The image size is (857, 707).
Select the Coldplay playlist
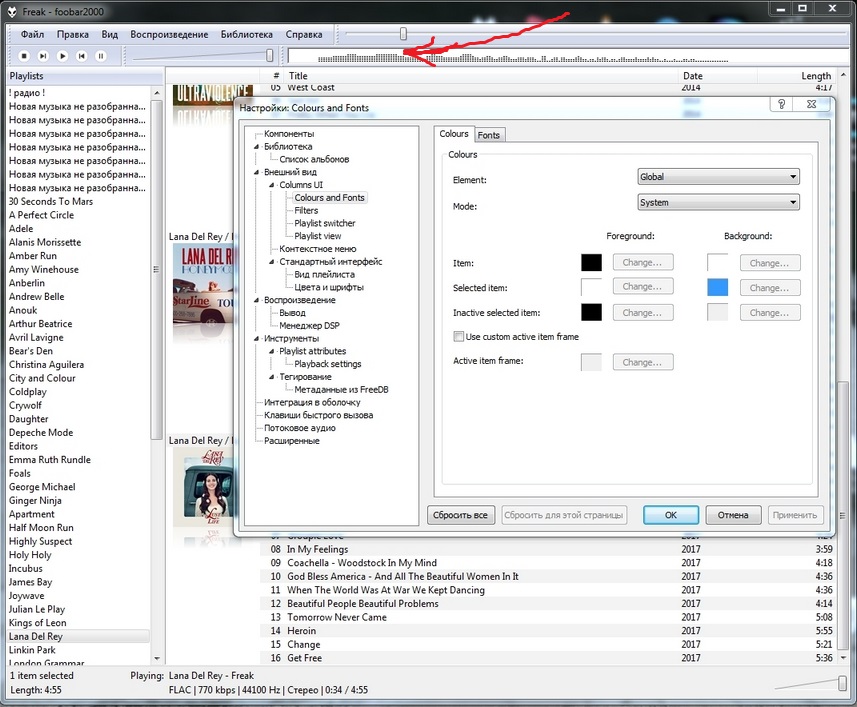28,392
